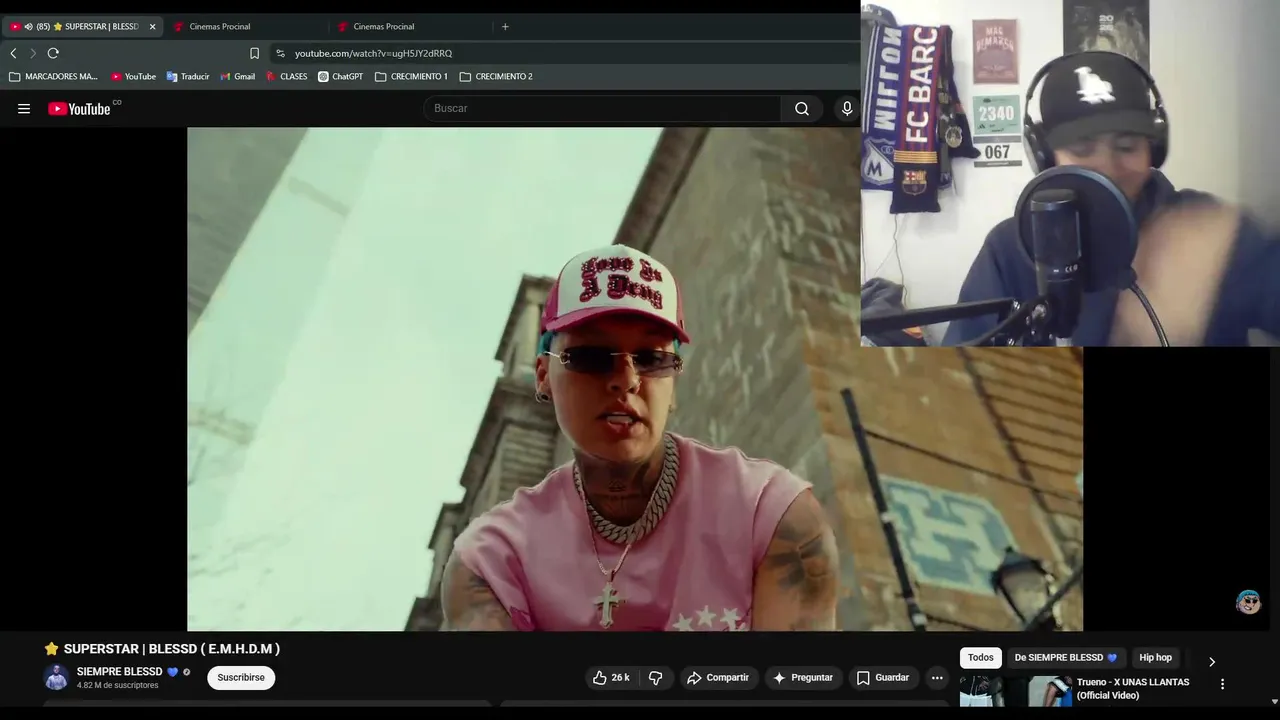Open the YouTube bookmark

[x=133, y=77]
